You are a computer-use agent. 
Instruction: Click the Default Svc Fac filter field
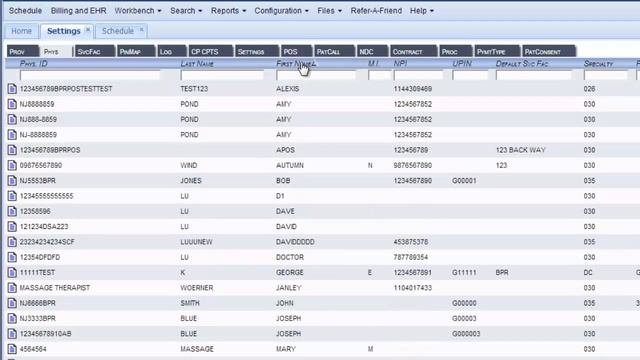pyautogui.click(x=534, y=75)
